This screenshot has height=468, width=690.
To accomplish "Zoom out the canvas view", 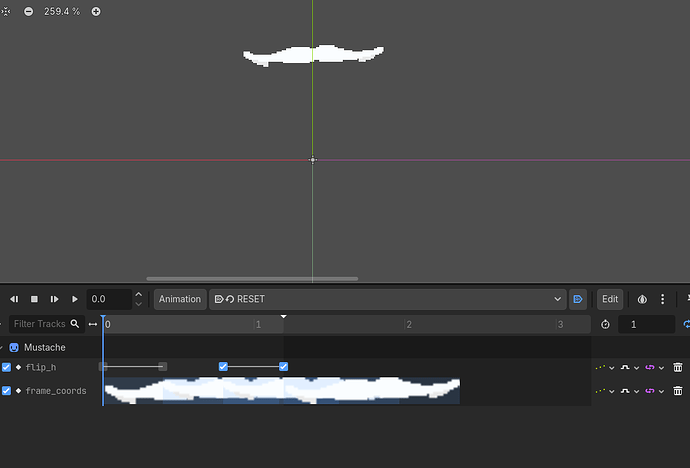I will (x=29, y=12).
